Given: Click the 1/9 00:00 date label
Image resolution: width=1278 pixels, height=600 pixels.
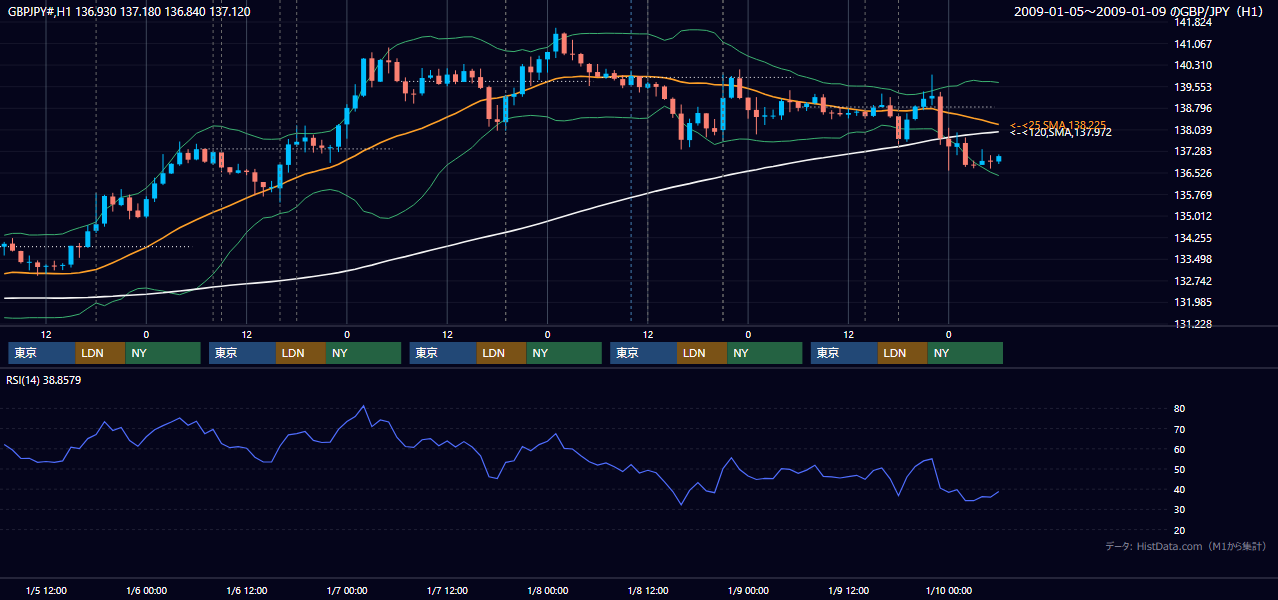Looking at the screenshot, I should (748, 590).
